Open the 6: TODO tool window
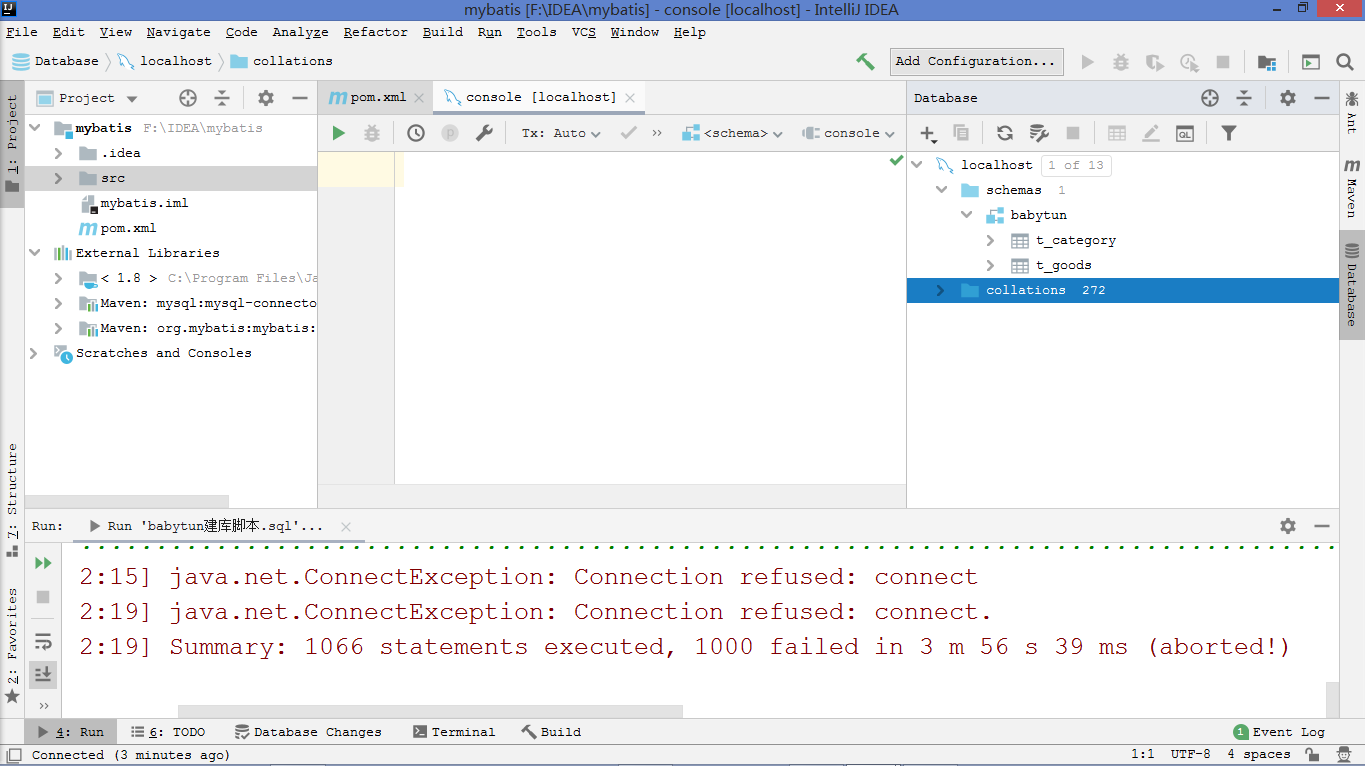This screenshot has height=766, width=1365. [x=168, y=732]
